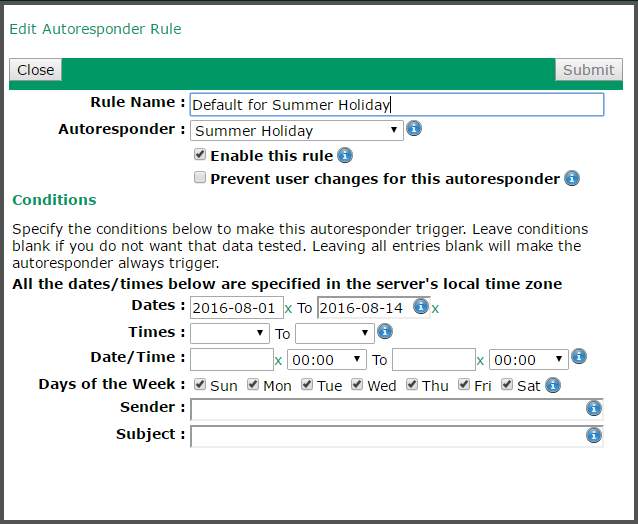Uncheck the Sun day checkbox
638x524 pixels.
point(200,384)
